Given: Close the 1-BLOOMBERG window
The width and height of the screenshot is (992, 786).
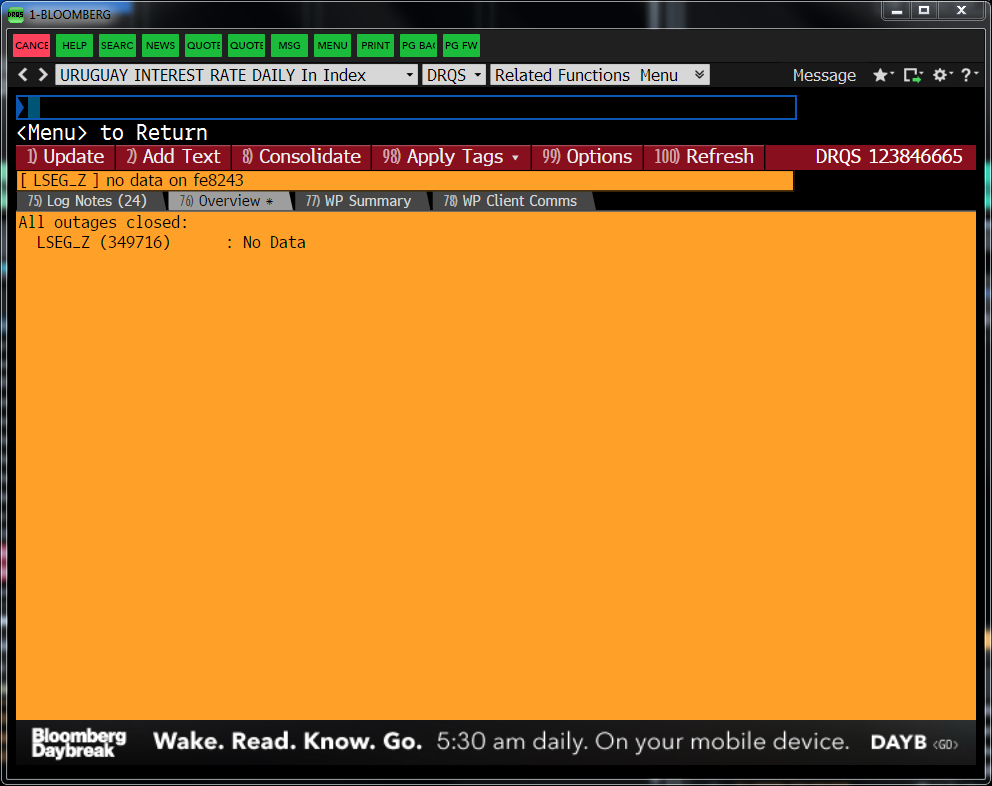Looking at the screenshot, I should coord(961,11).
